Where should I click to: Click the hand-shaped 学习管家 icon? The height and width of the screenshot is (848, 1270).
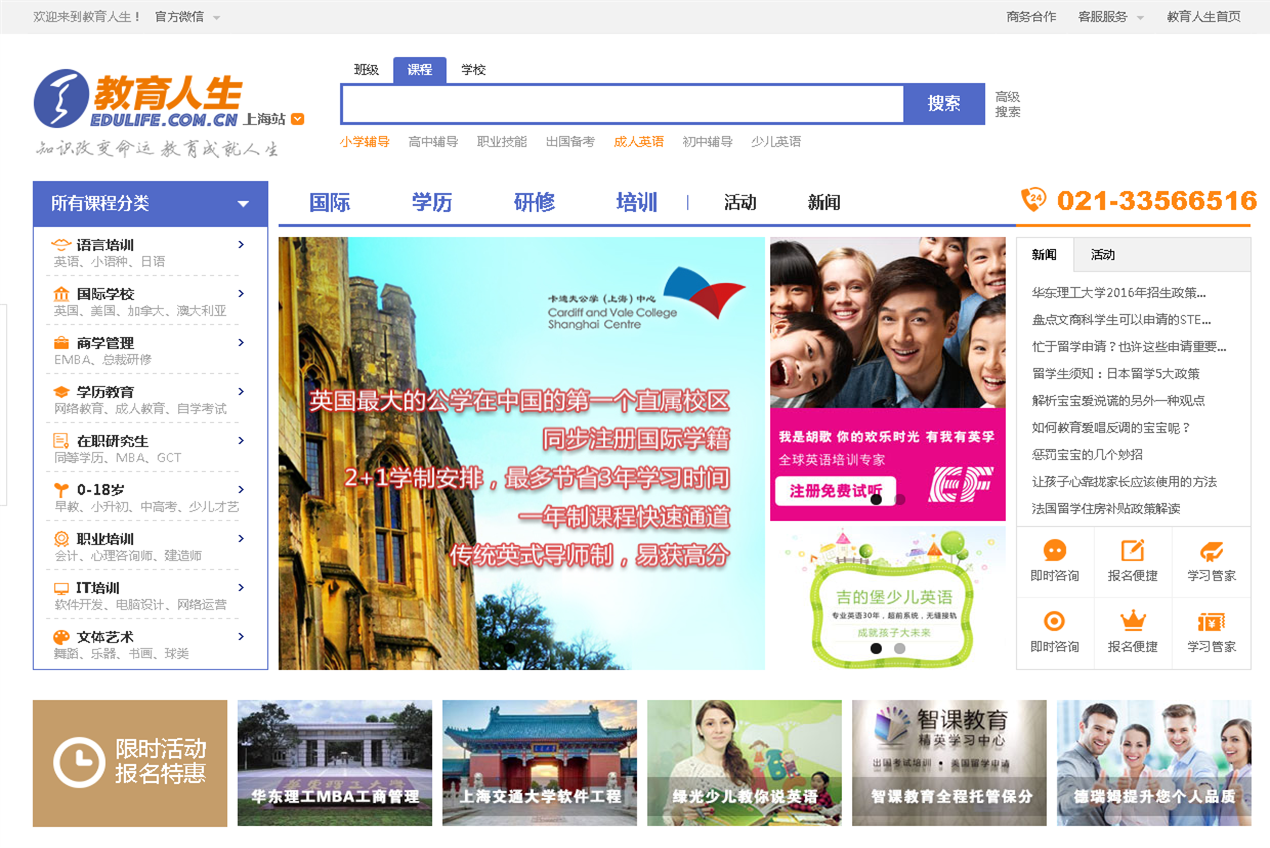click(1211, 550)
